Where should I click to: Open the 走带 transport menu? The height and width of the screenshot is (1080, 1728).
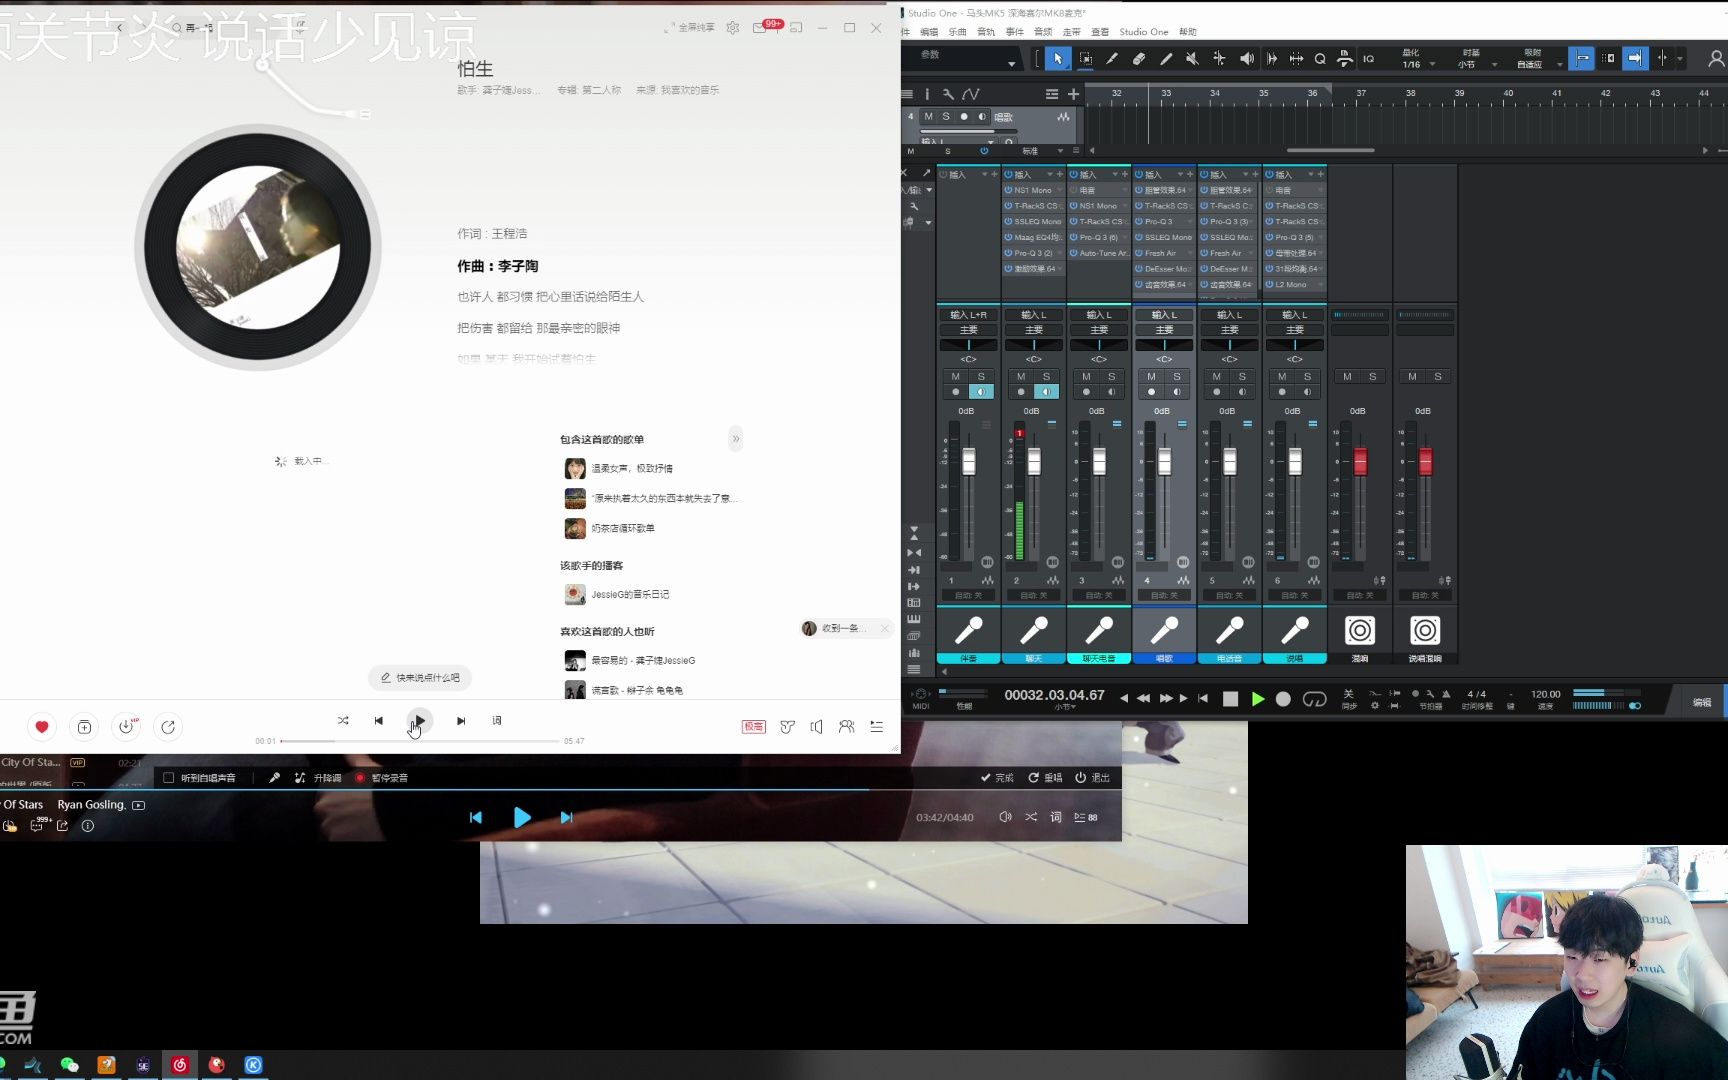click(x=1072, y=32)
